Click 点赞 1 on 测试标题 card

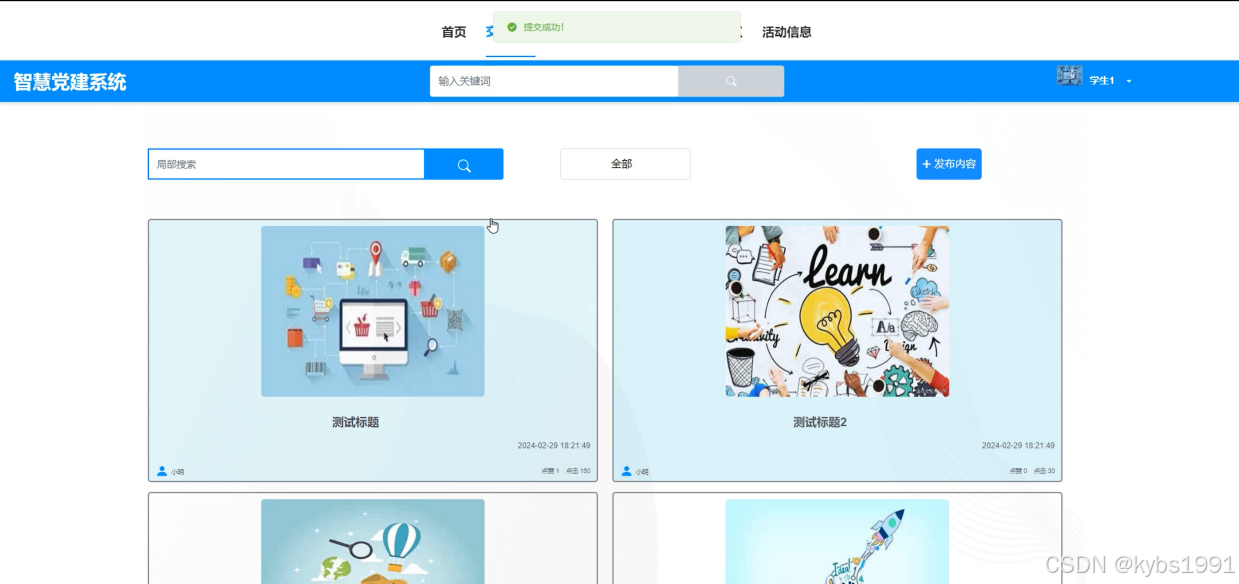tap(550, 471)
